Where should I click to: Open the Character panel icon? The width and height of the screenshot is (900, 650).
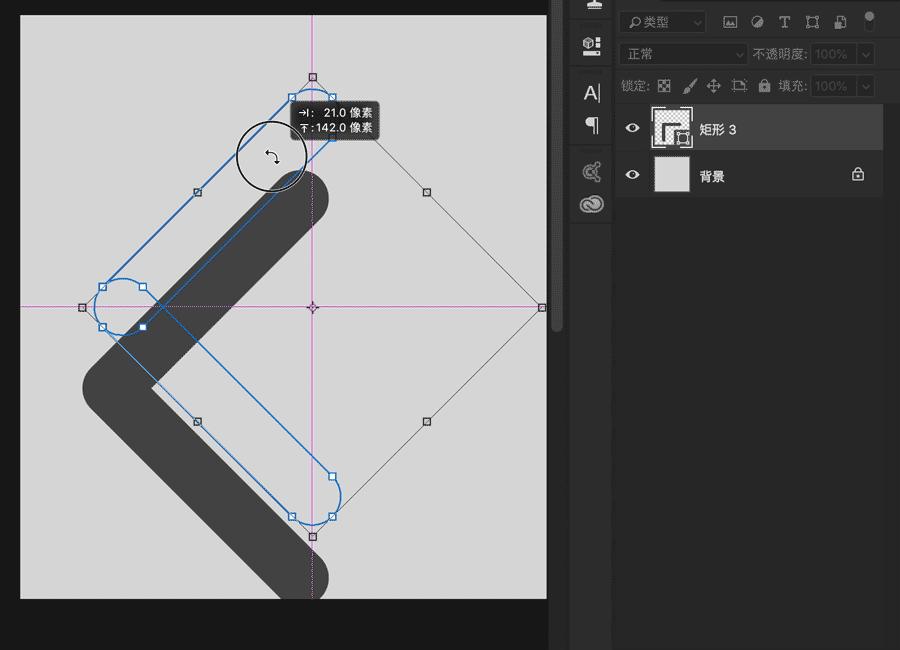click(592, 93)
